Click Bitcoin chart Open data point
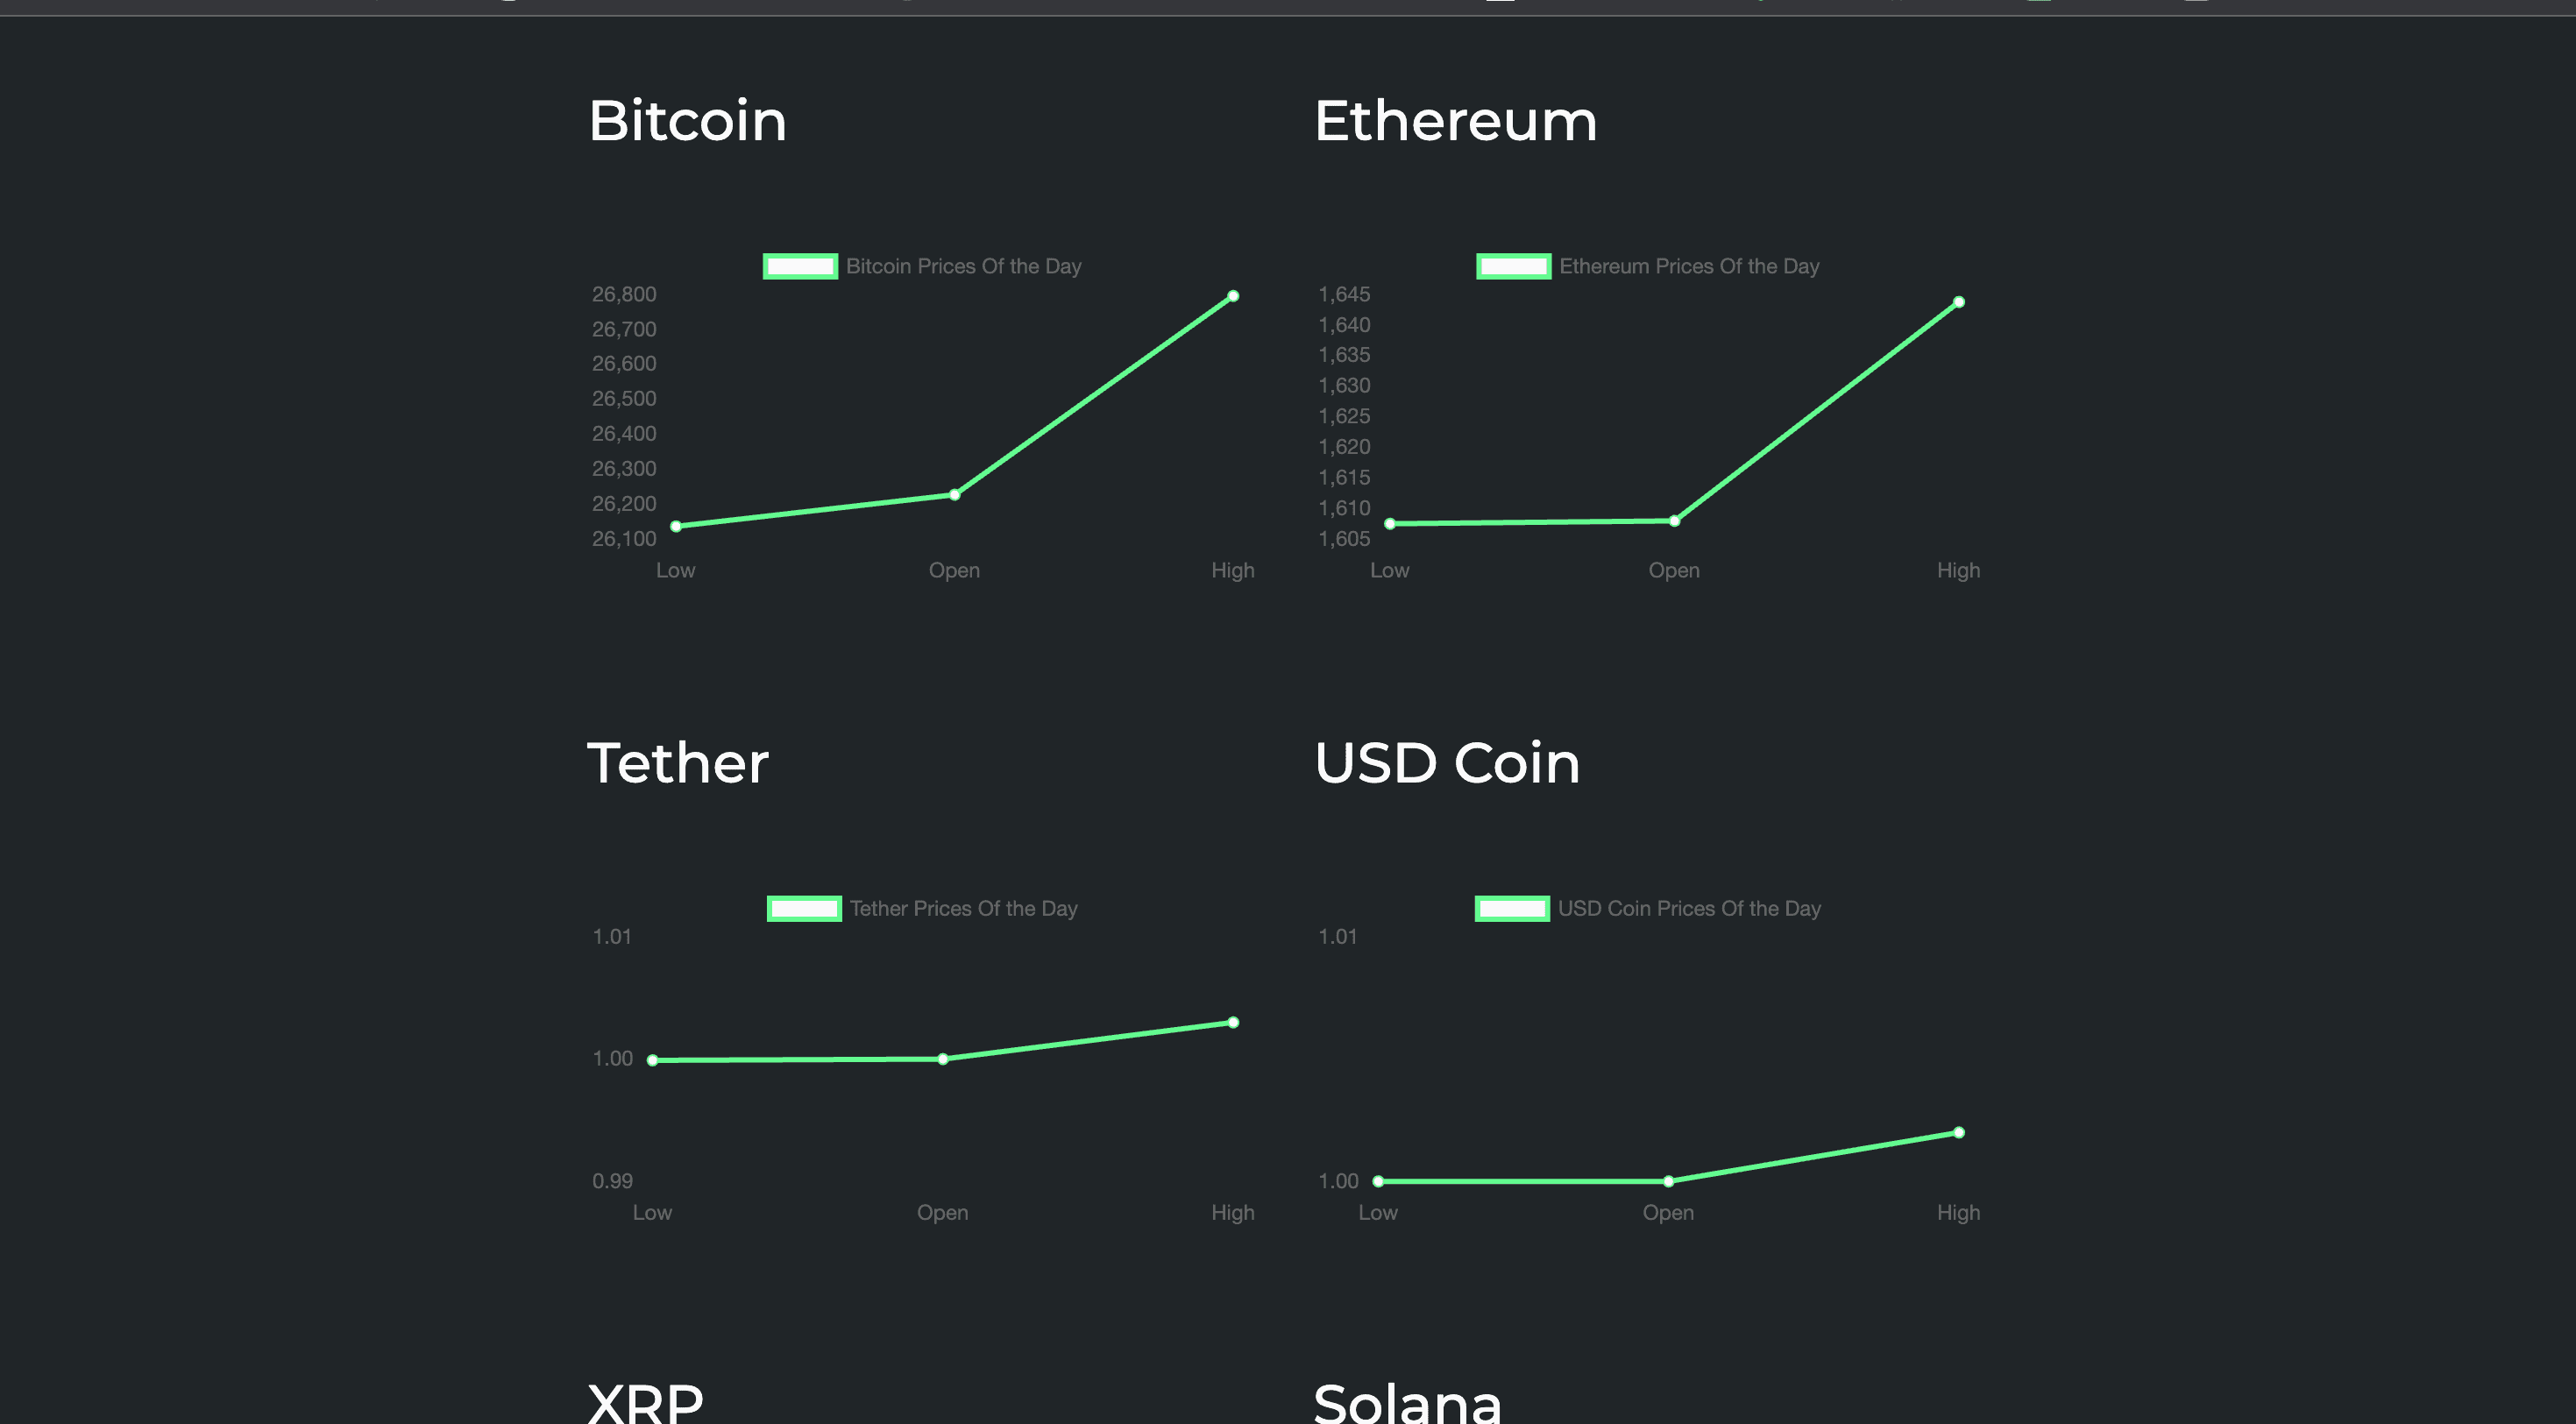This screenshot has height=1424, width=2576. 955,494
